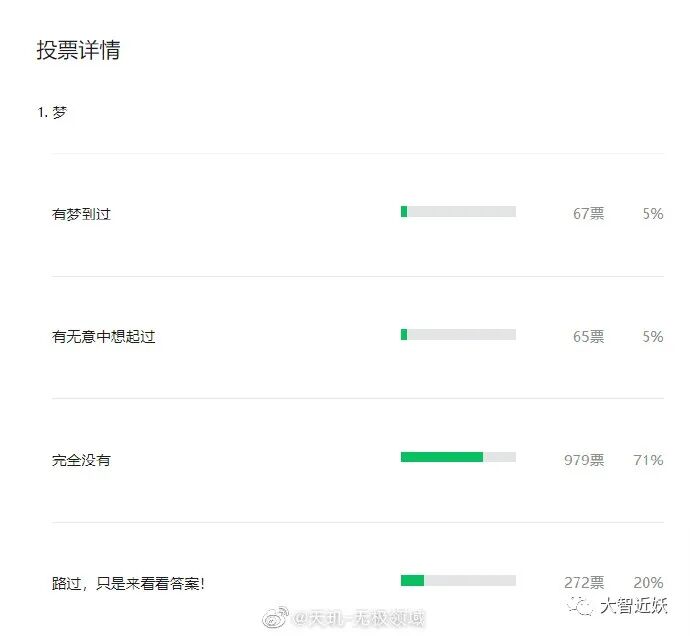This screenshot has width=690, height=636.
Task: Open the Weibo username watermark link
Action: tap(358, 618)
